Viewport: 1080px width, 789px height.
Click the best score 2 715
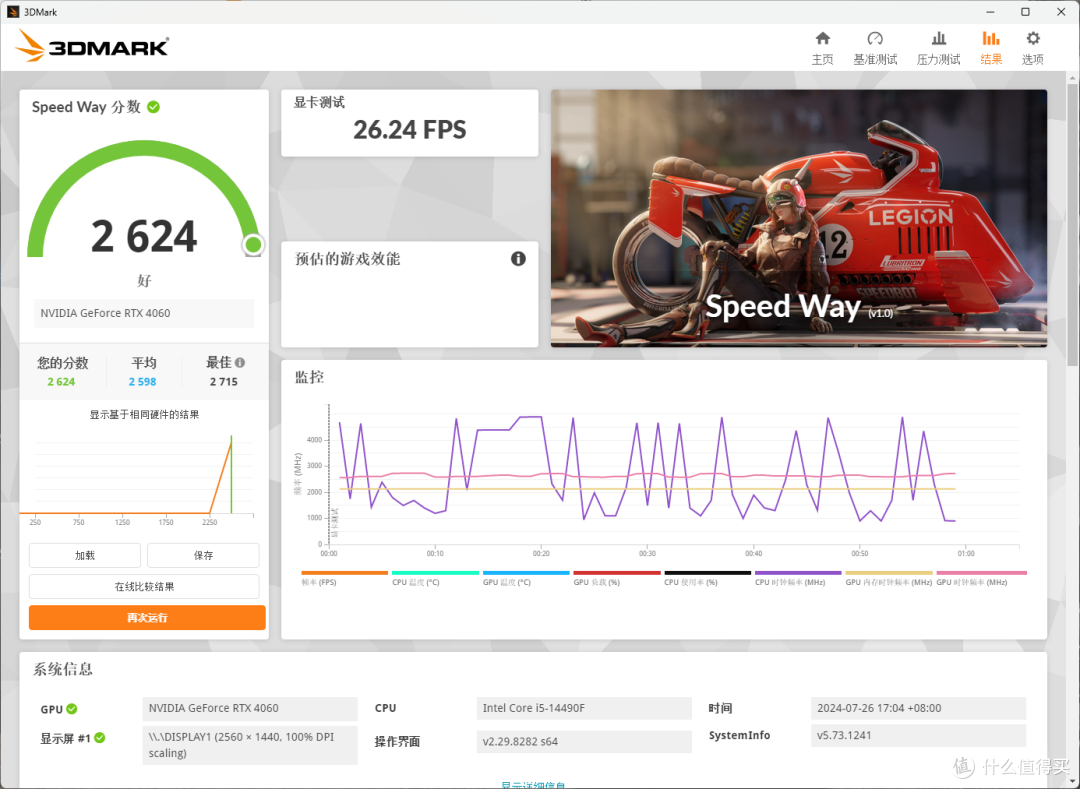224,381
